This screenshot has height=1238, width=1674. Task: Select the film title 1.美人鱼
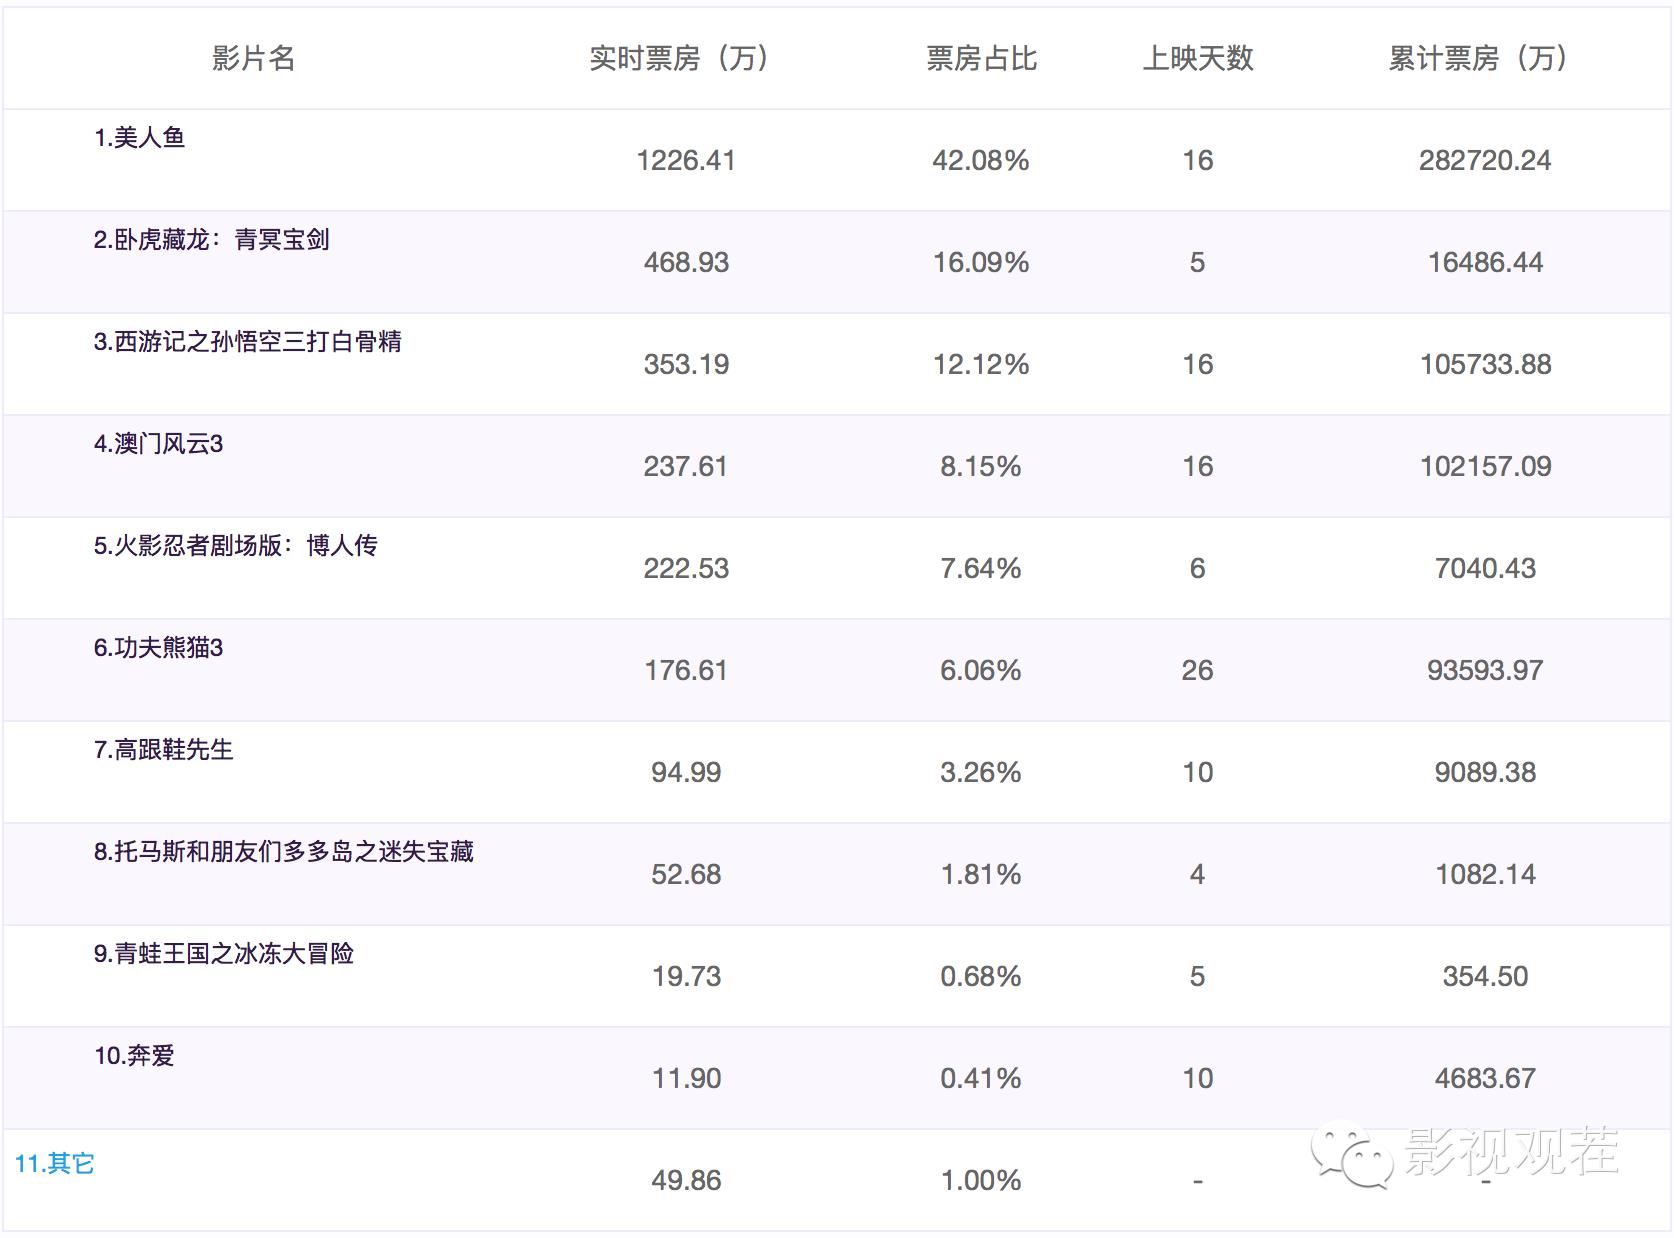(140, 138)
